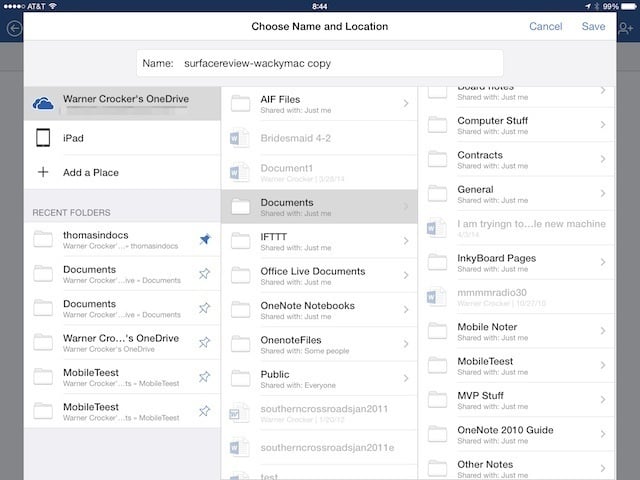The image size is (640, 480).
Task: Tap the add person share icon
Action: [625, 28]
